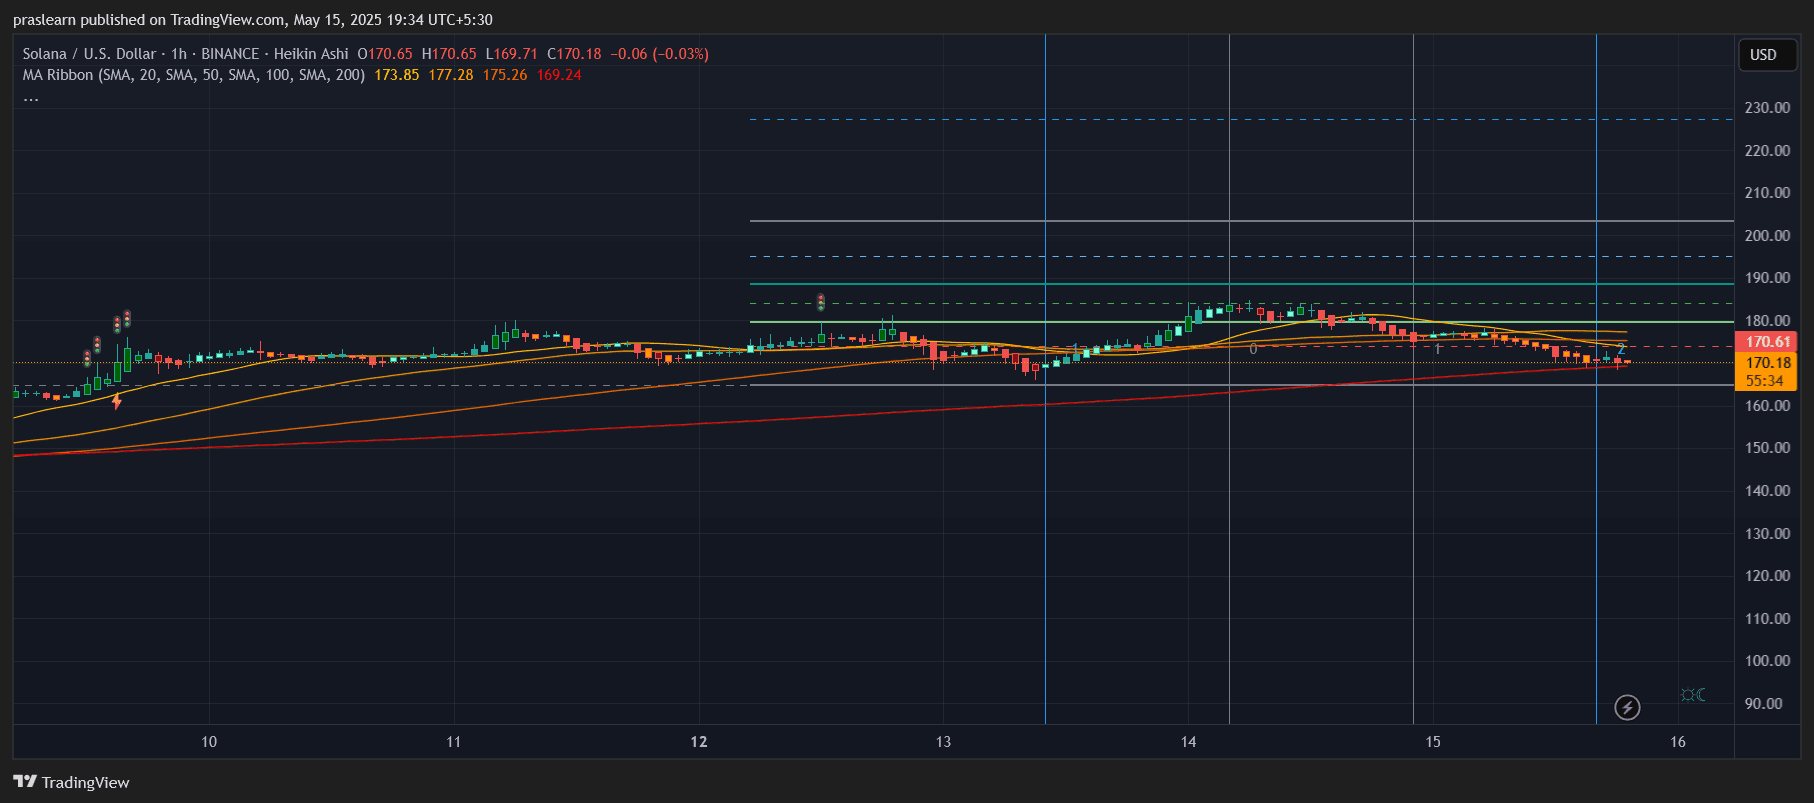
Task: Click the circled lightning bolt icon
Action: [x=1627, y=708]
